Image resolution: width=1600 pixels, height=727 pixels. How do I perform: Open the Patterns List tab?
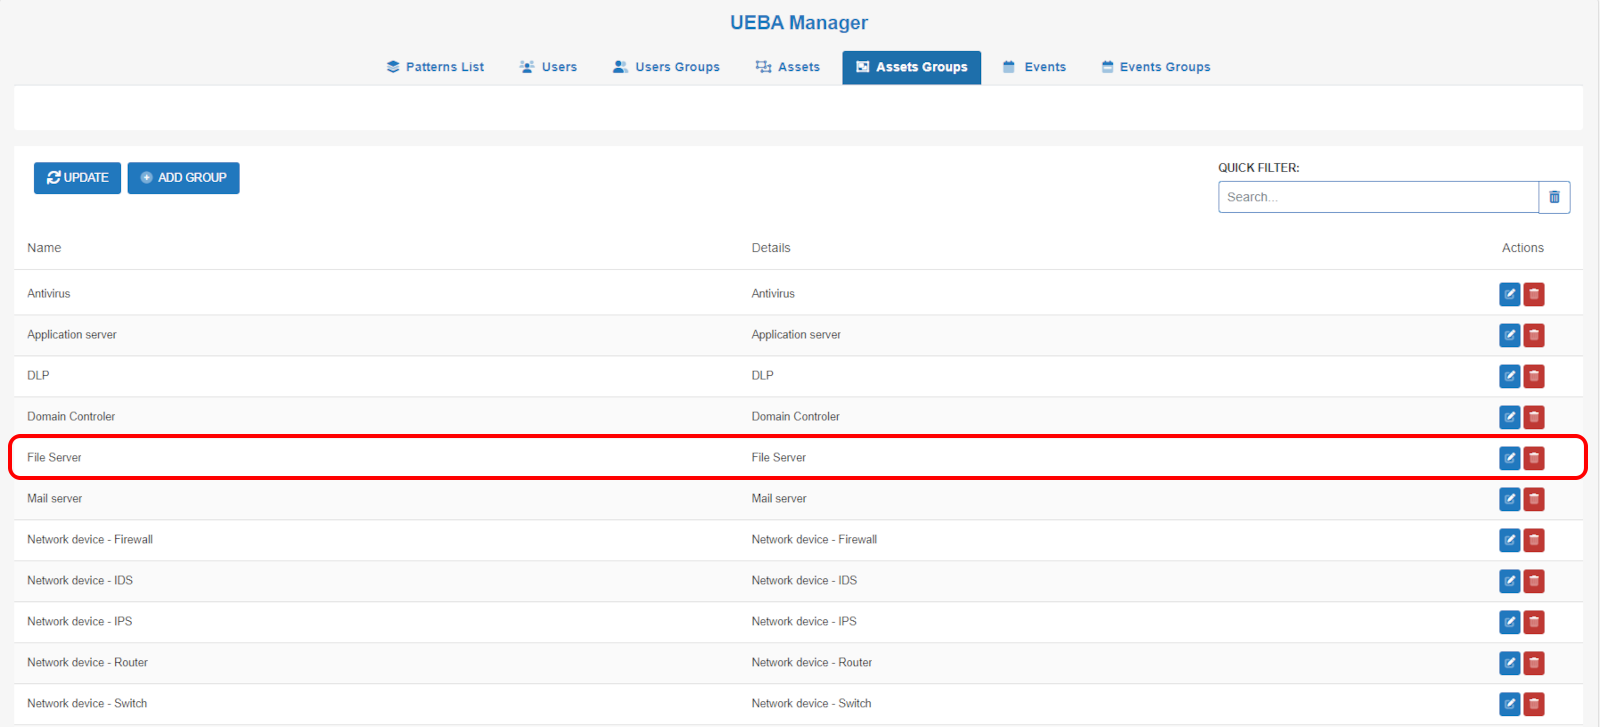[x=435, y=67]
